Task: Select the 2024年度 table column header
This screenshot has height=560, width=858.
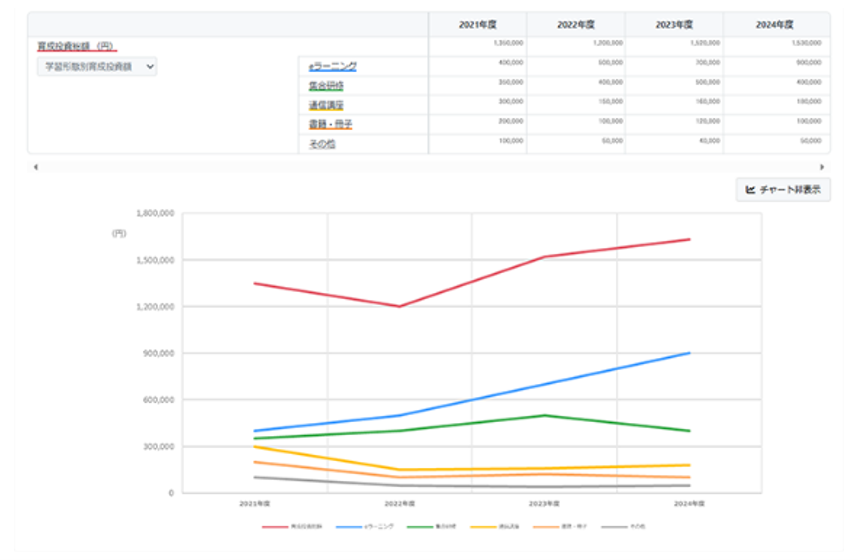Action: click(775, 25)
